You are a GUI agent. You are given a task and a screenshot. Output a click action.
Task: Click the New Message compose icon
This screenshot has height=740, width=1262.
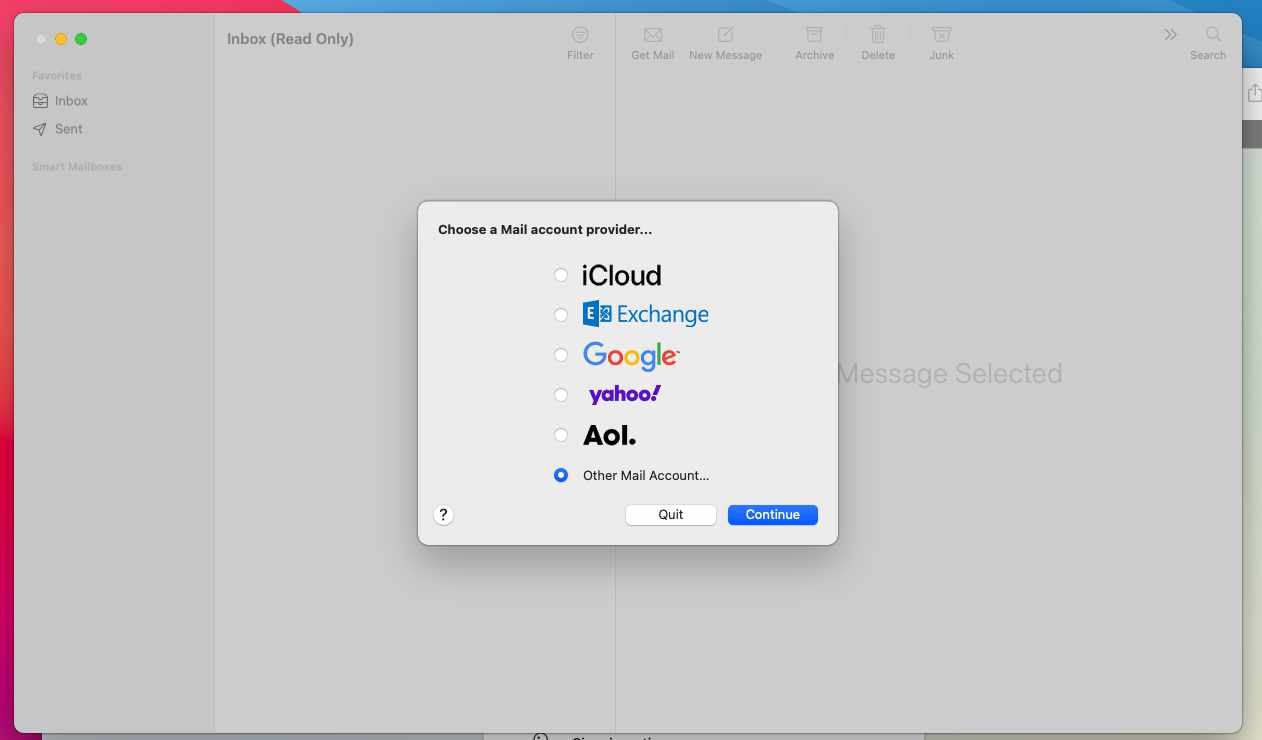click(x=725, y=35)
